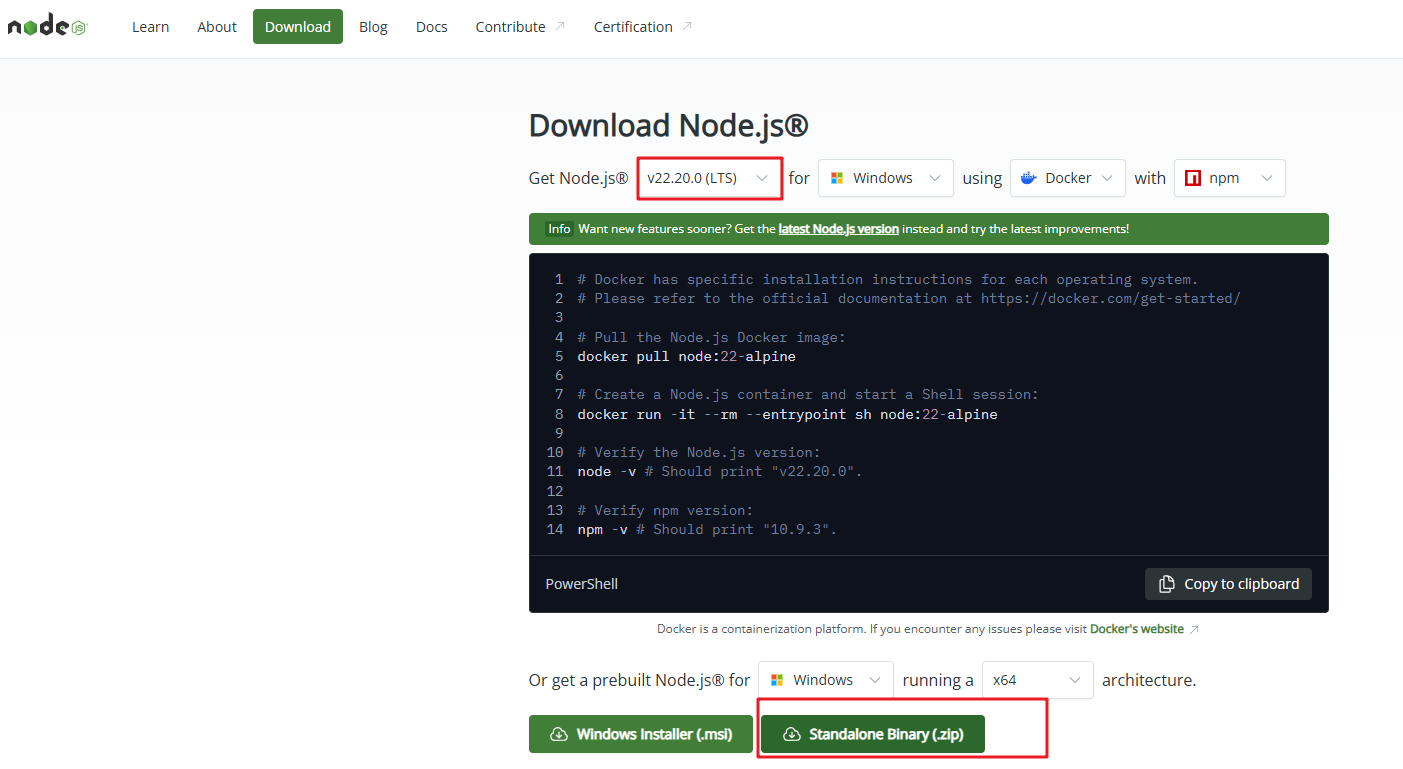This screenshot has width=1403, height=769.
Task: Open the Contribute nav link
Action: pyautogui.click(x=520, y=27)
